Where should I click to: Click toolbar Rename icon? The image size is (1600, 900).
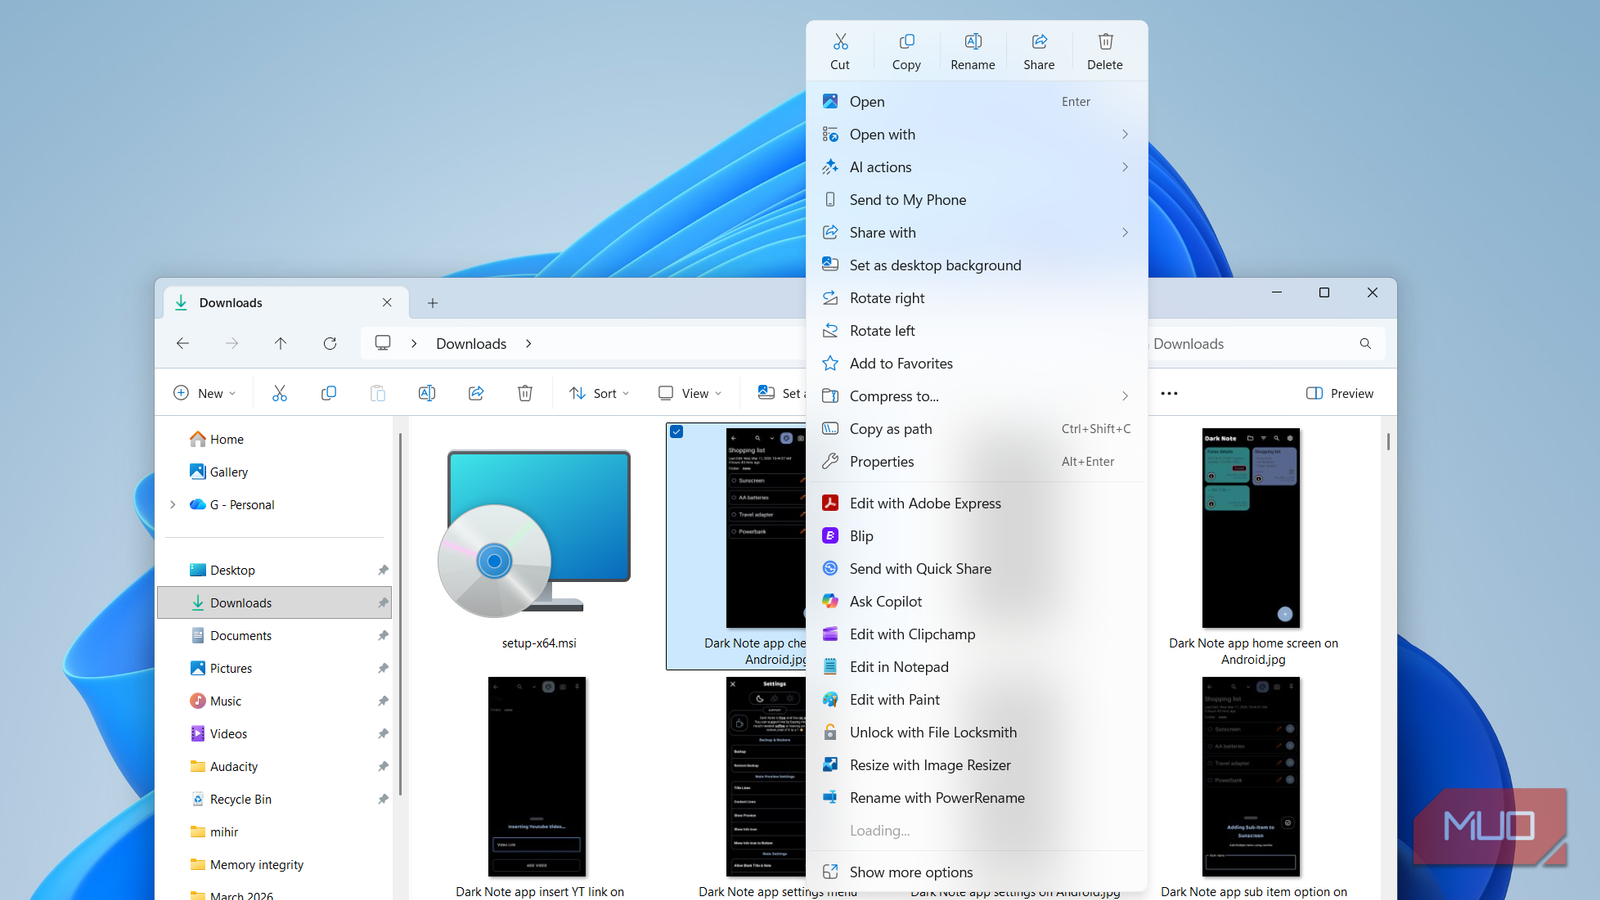pyautogui.click(x=427, y=394)
